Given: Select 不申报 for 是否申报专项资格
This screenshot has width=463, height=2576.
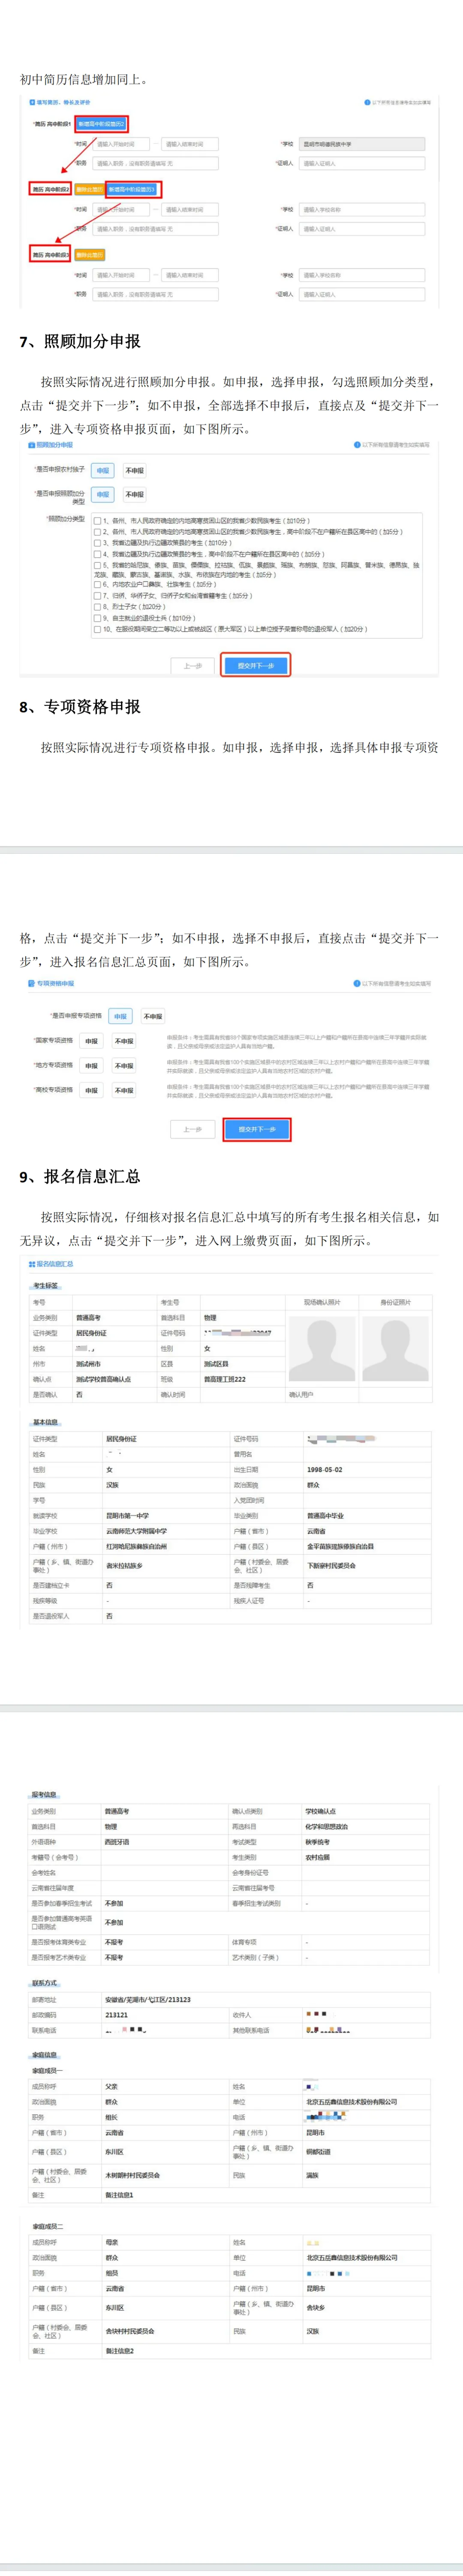Looking at the screenshot, I should click(x=152, y=1016).
